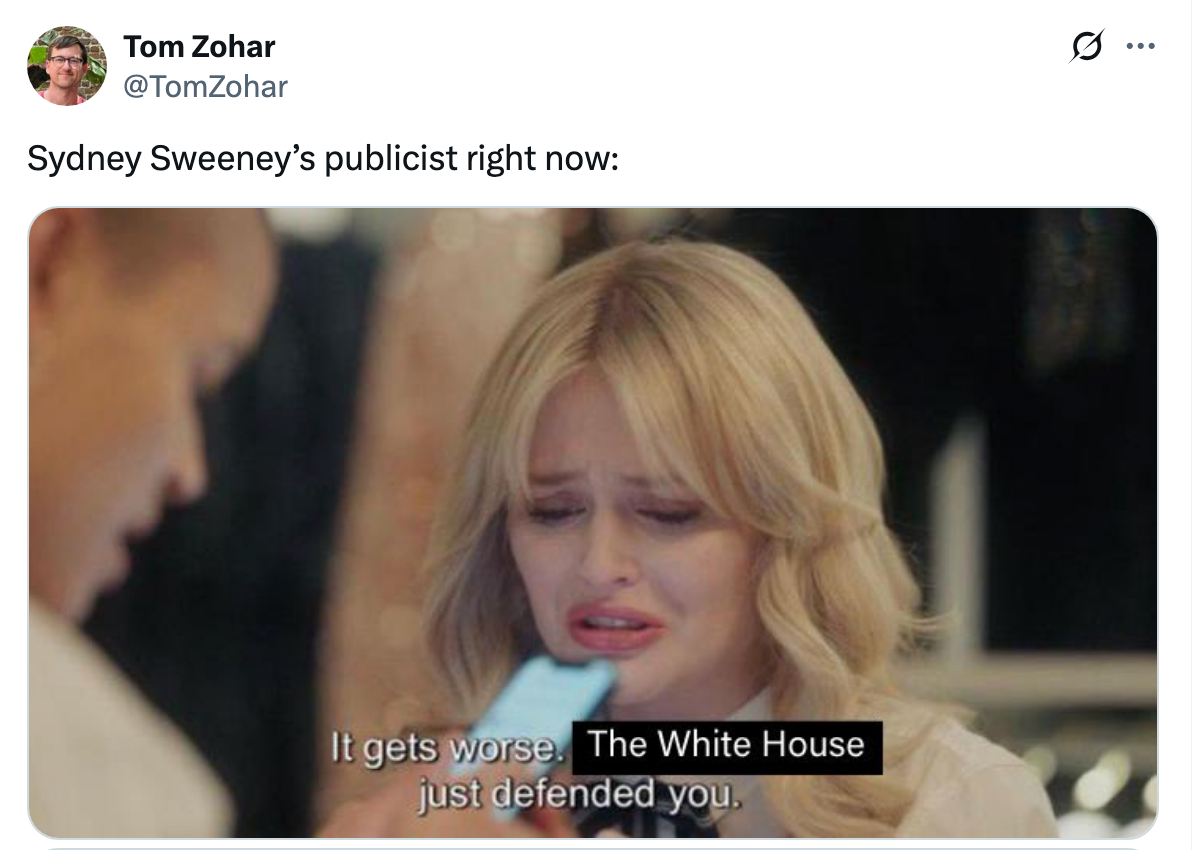Screen dimensions: 1192x850
Task: Click the word 'publicist' in the tweet
Action: (x=392, y=159)
